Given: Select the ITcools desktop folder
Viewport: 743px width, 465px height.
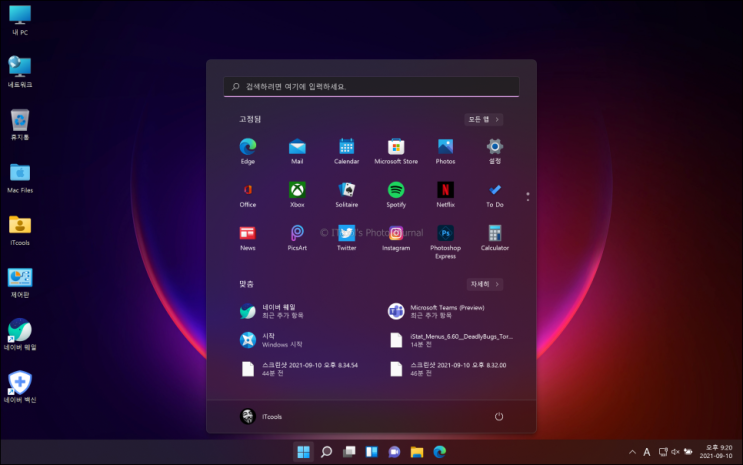Looking at the screenshot, I should click(20, 230).
